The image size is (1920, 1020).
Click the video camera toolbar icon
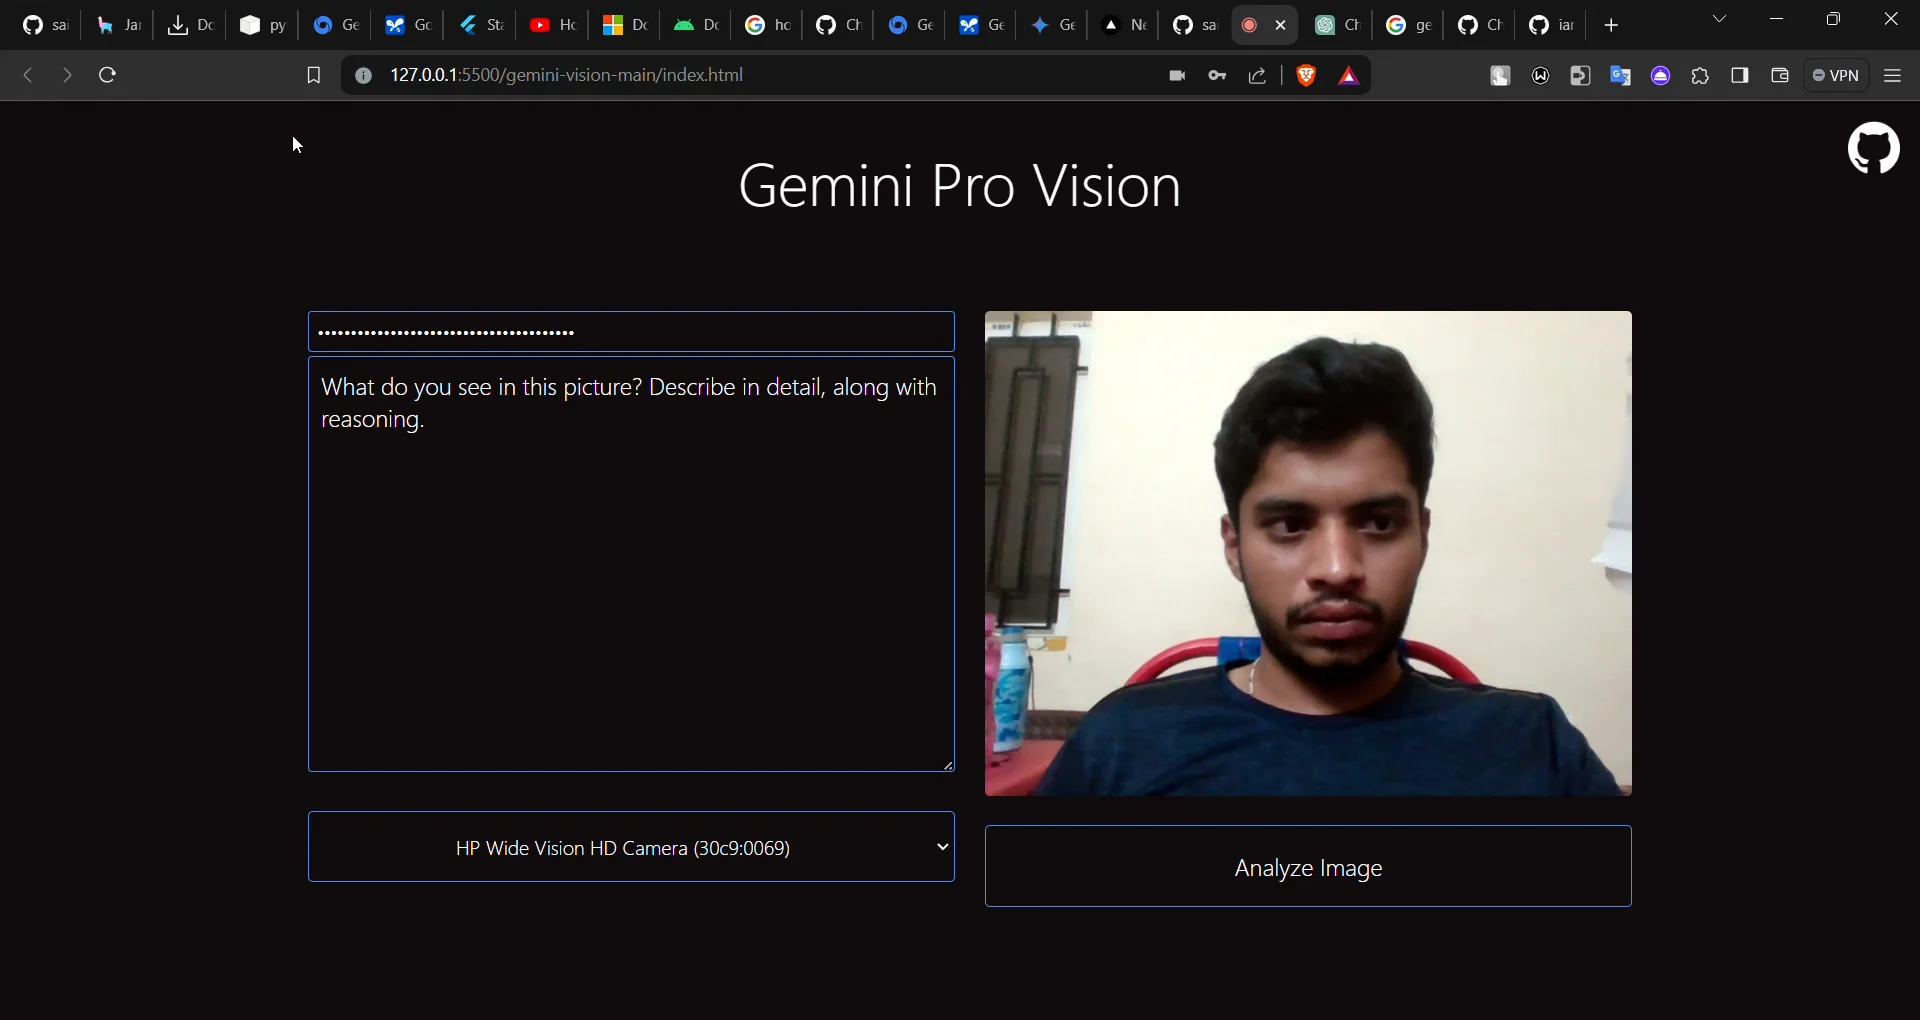point(1177,75)
